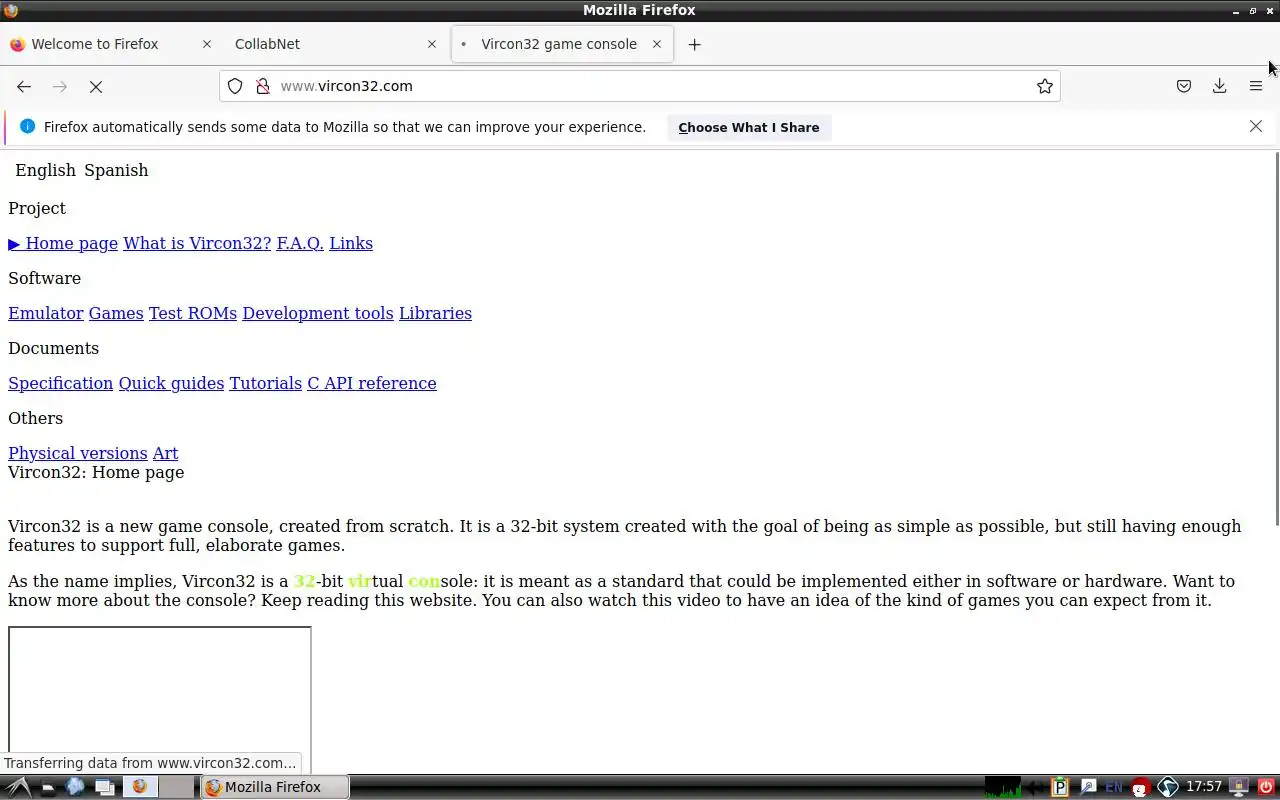The width and height of the screenshot is (1280, 800).
Task: Go to the Emulator page
Action: (x=46, y=313)
